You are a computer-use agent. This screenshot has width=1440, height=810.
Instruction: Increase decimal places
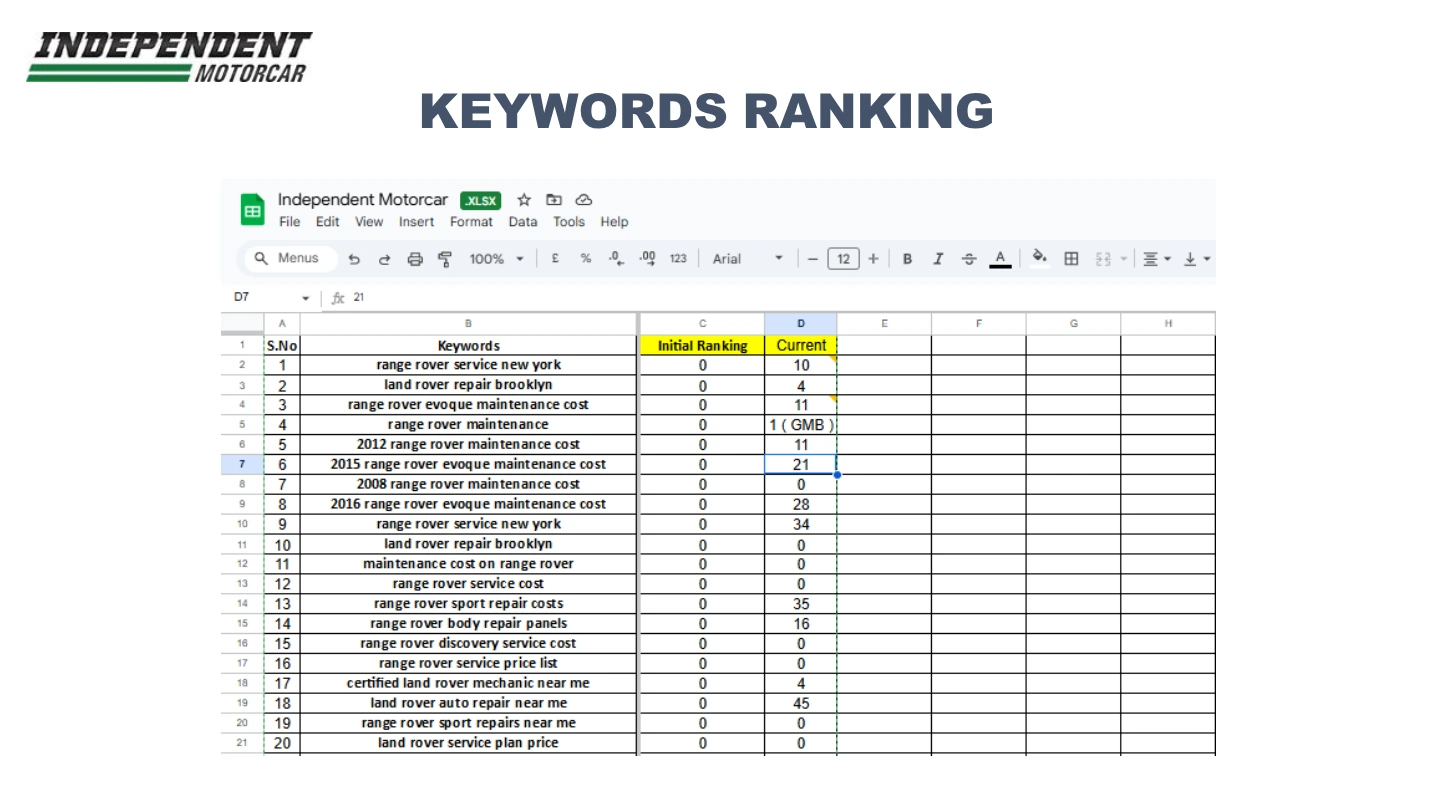tap(647, 259)
